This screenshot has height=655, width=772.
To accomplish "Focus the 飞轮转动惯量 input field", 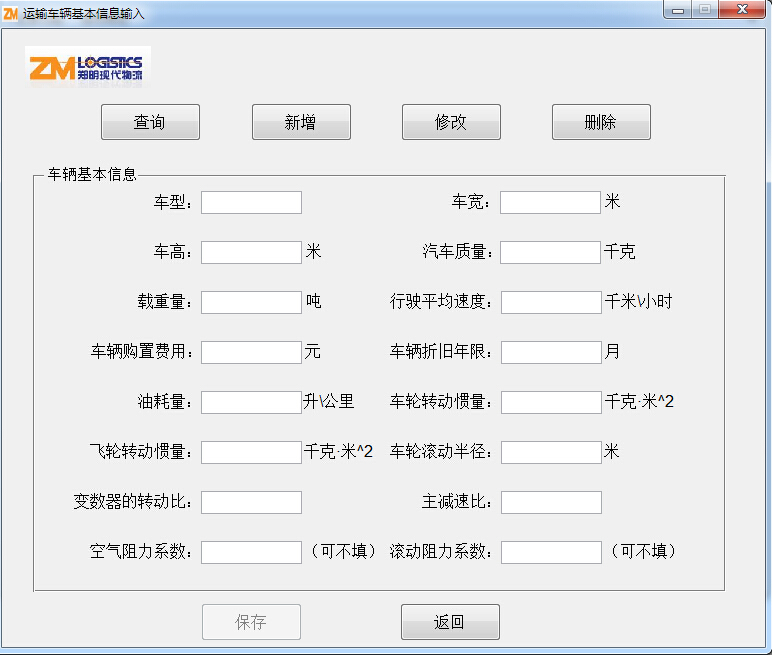I will [251, 452].
